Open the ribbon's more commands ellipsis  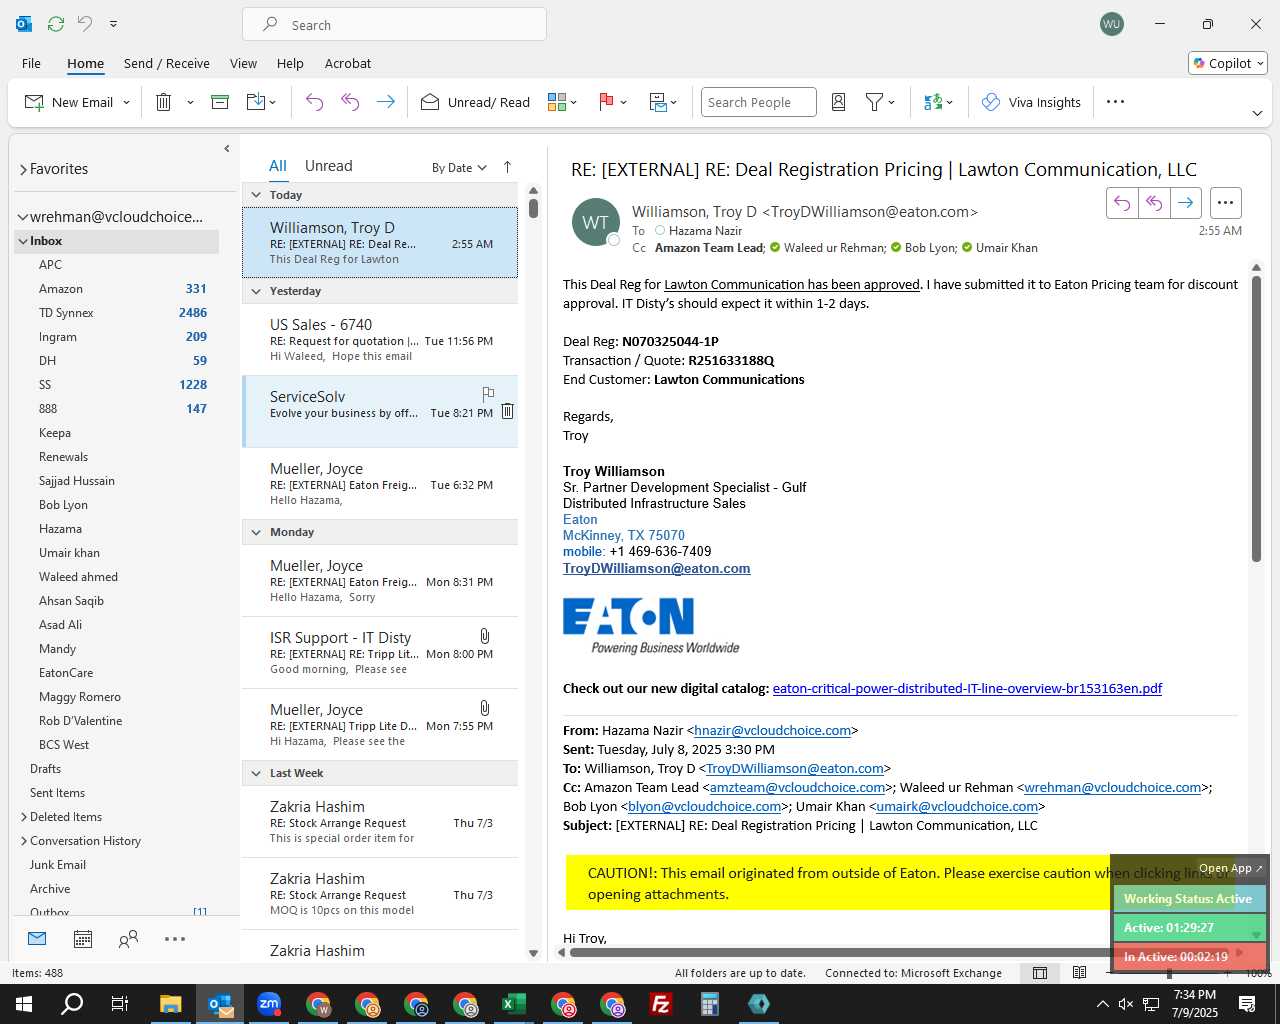click(1116, 102)
